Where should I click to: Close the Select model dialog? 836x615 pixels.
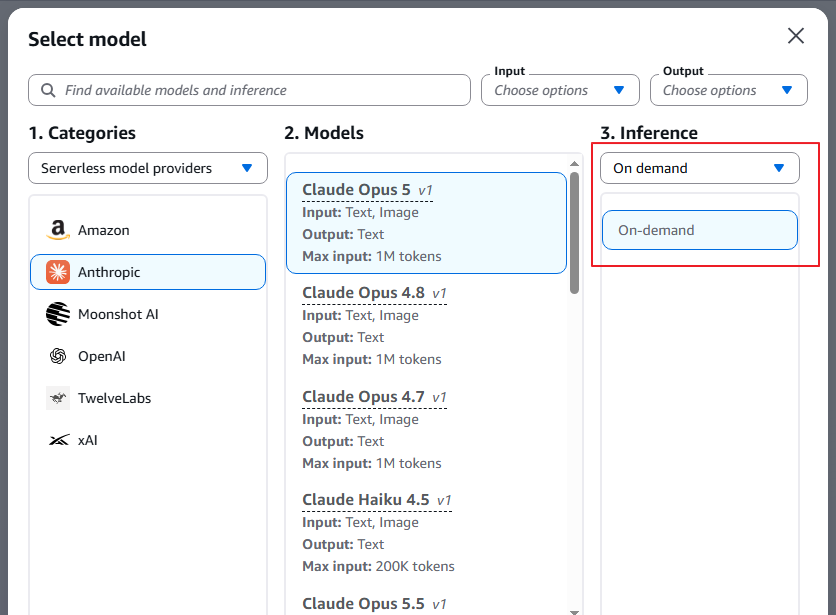pyautogui.click(x=795, y=36)
